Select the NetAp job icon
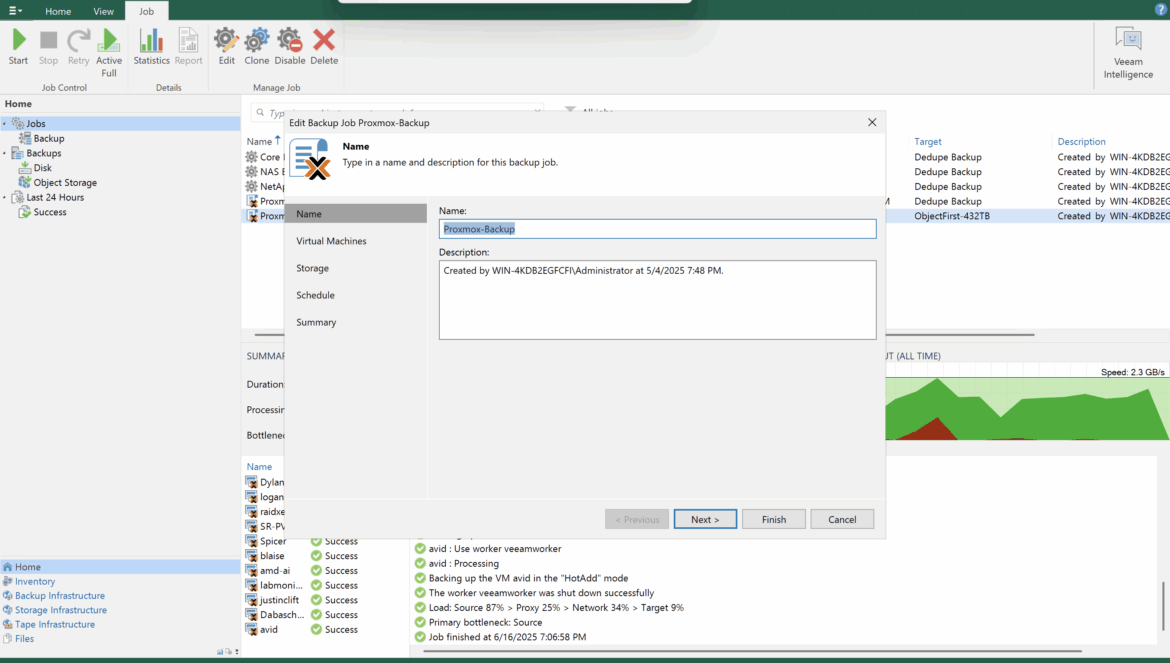Image resolution: width=1170 pixels, height=663 pixels. click(x=251, y=186)
